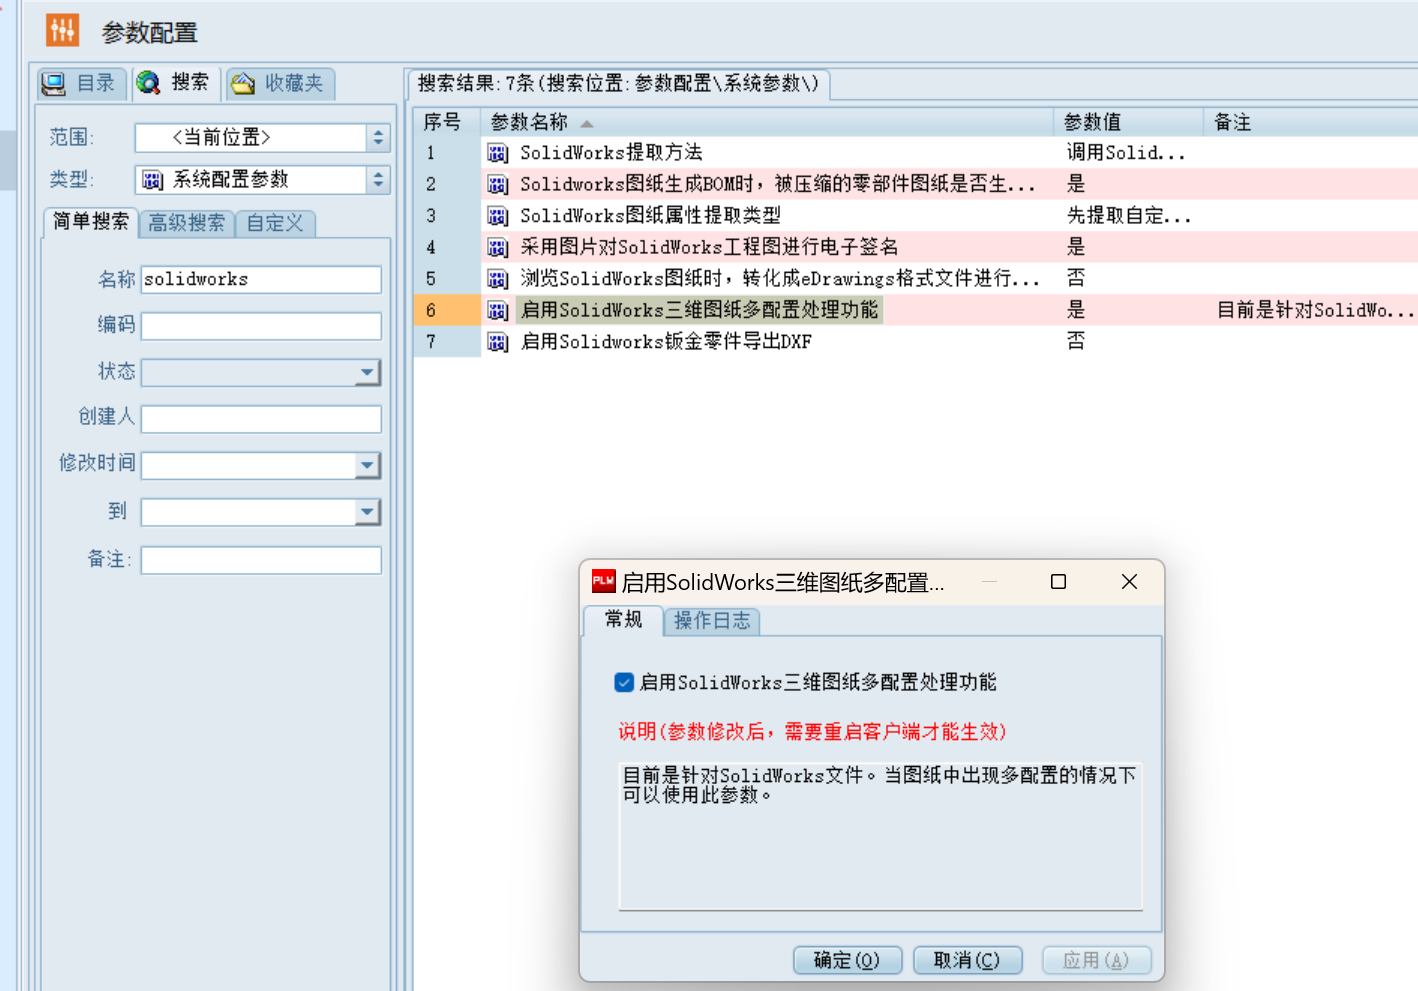
Task: Click the 收藏夹 tab folder icon
Action: [x=243, y=84]
